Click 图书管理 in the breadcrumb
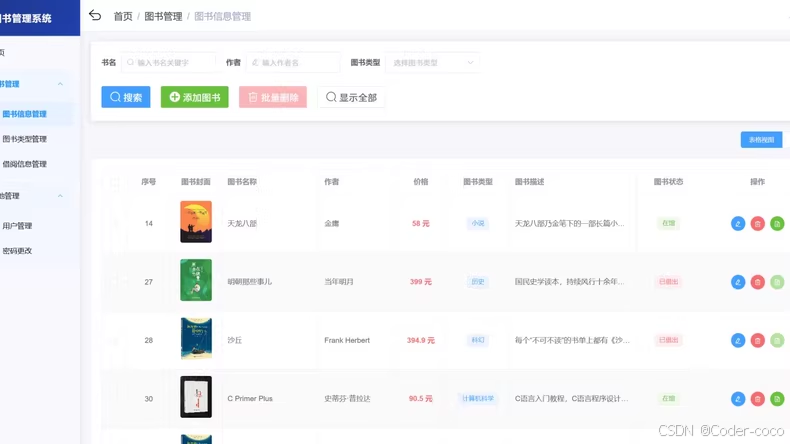The height and width of the screenshot is (444, 790). pyautogui.click(x=163, y=16)
